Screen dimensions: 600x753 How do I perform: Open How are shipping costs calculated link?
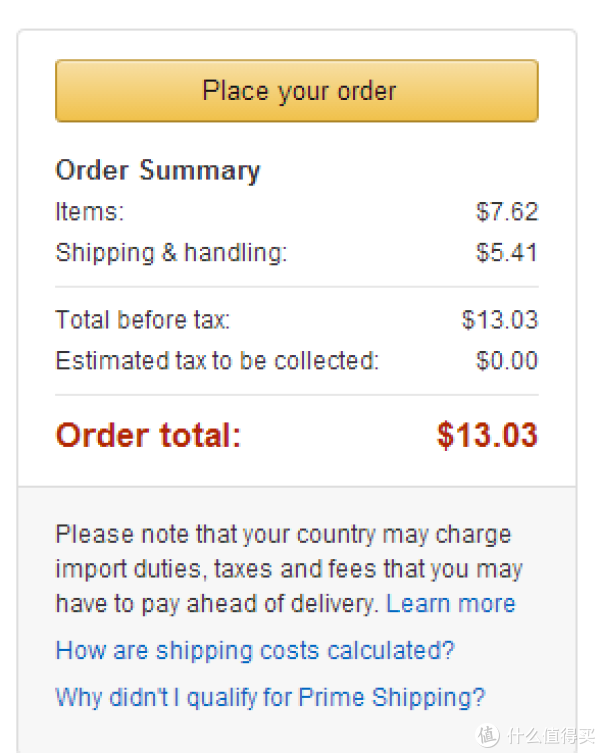pos(255,651)
